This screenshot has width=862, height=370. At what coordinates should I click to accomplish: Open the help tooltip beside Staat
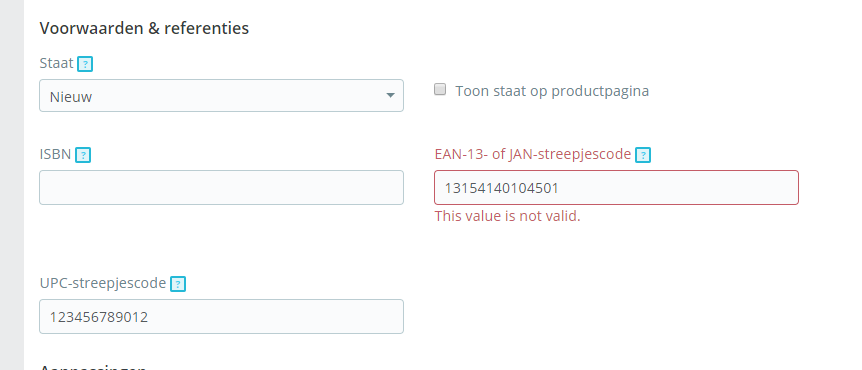(x=85, y=64)
